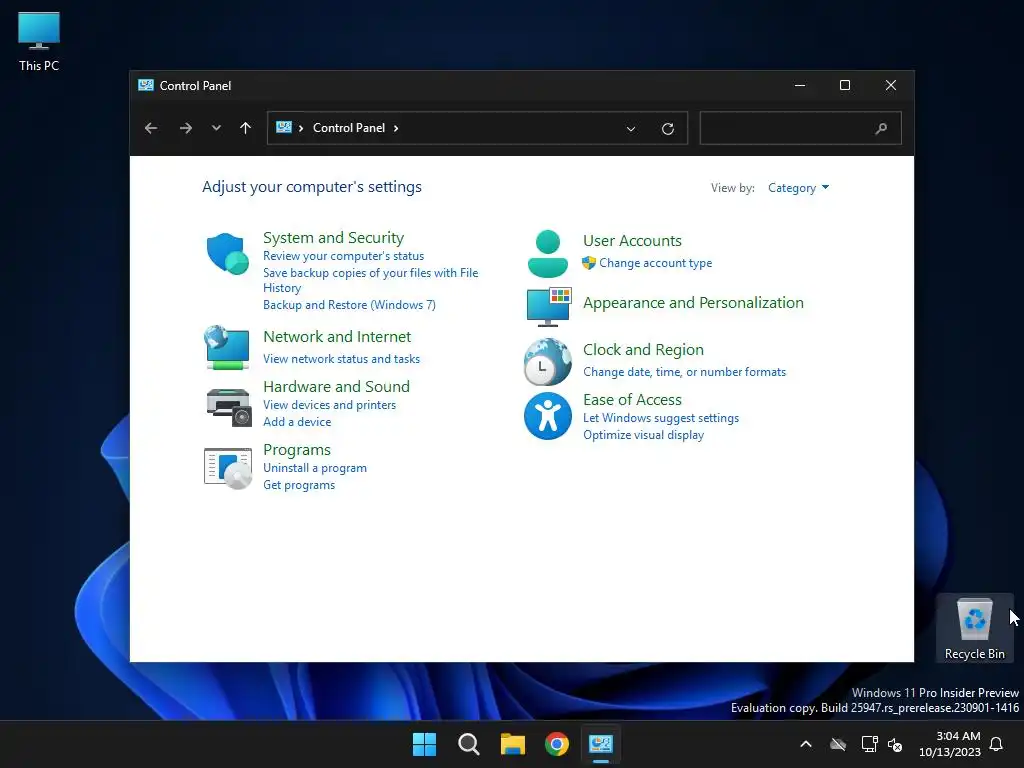The width and height of the screenshot is (1024, 768).
Task: Open the System and Security shield icon
Action: click(x=227, y=253)
